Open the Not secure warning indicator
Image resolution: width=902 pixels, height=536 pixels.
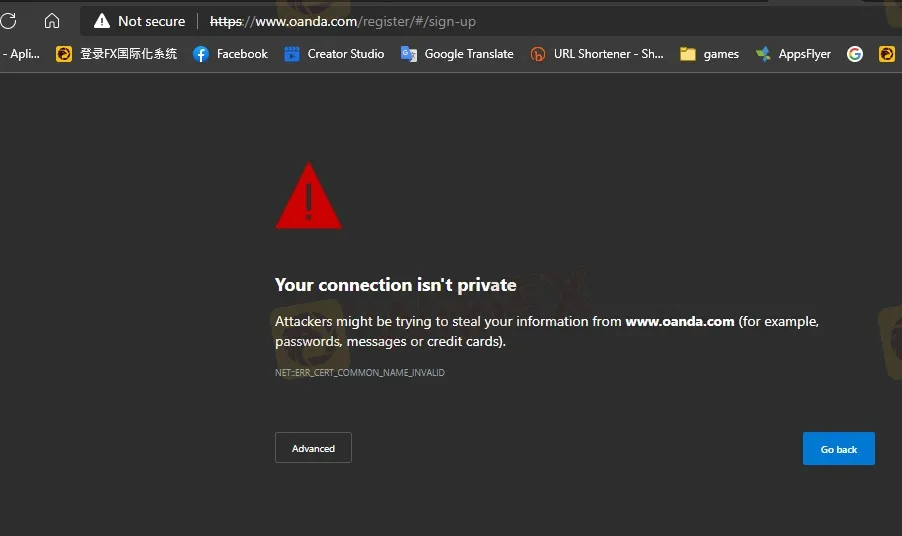click(x=140, y=21)
